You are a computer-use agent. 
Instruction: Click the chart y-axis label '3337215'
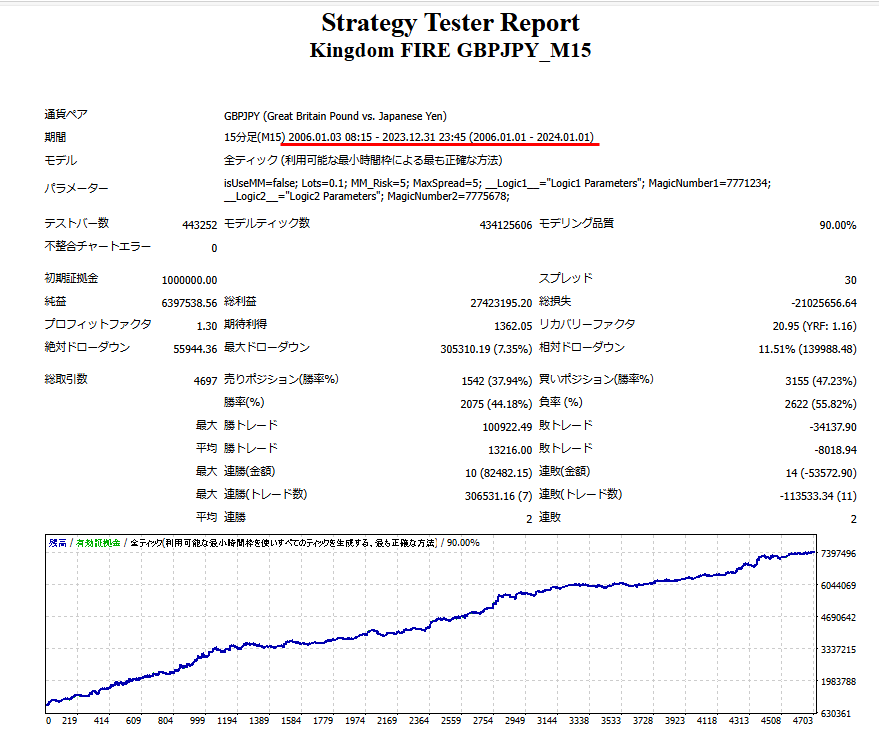click(x=838, y=649)
